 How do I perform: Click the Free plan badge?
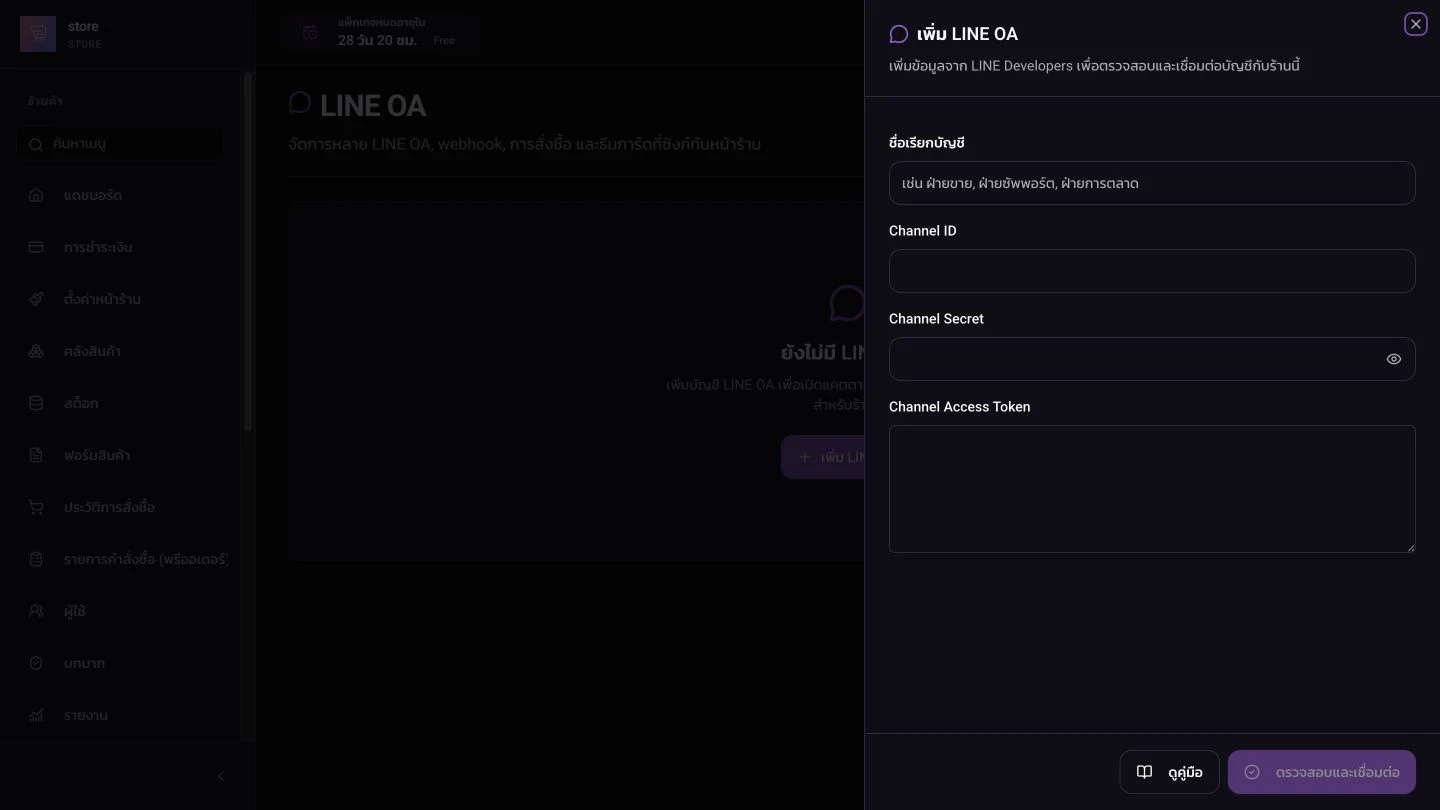click(x=444, y=41)
